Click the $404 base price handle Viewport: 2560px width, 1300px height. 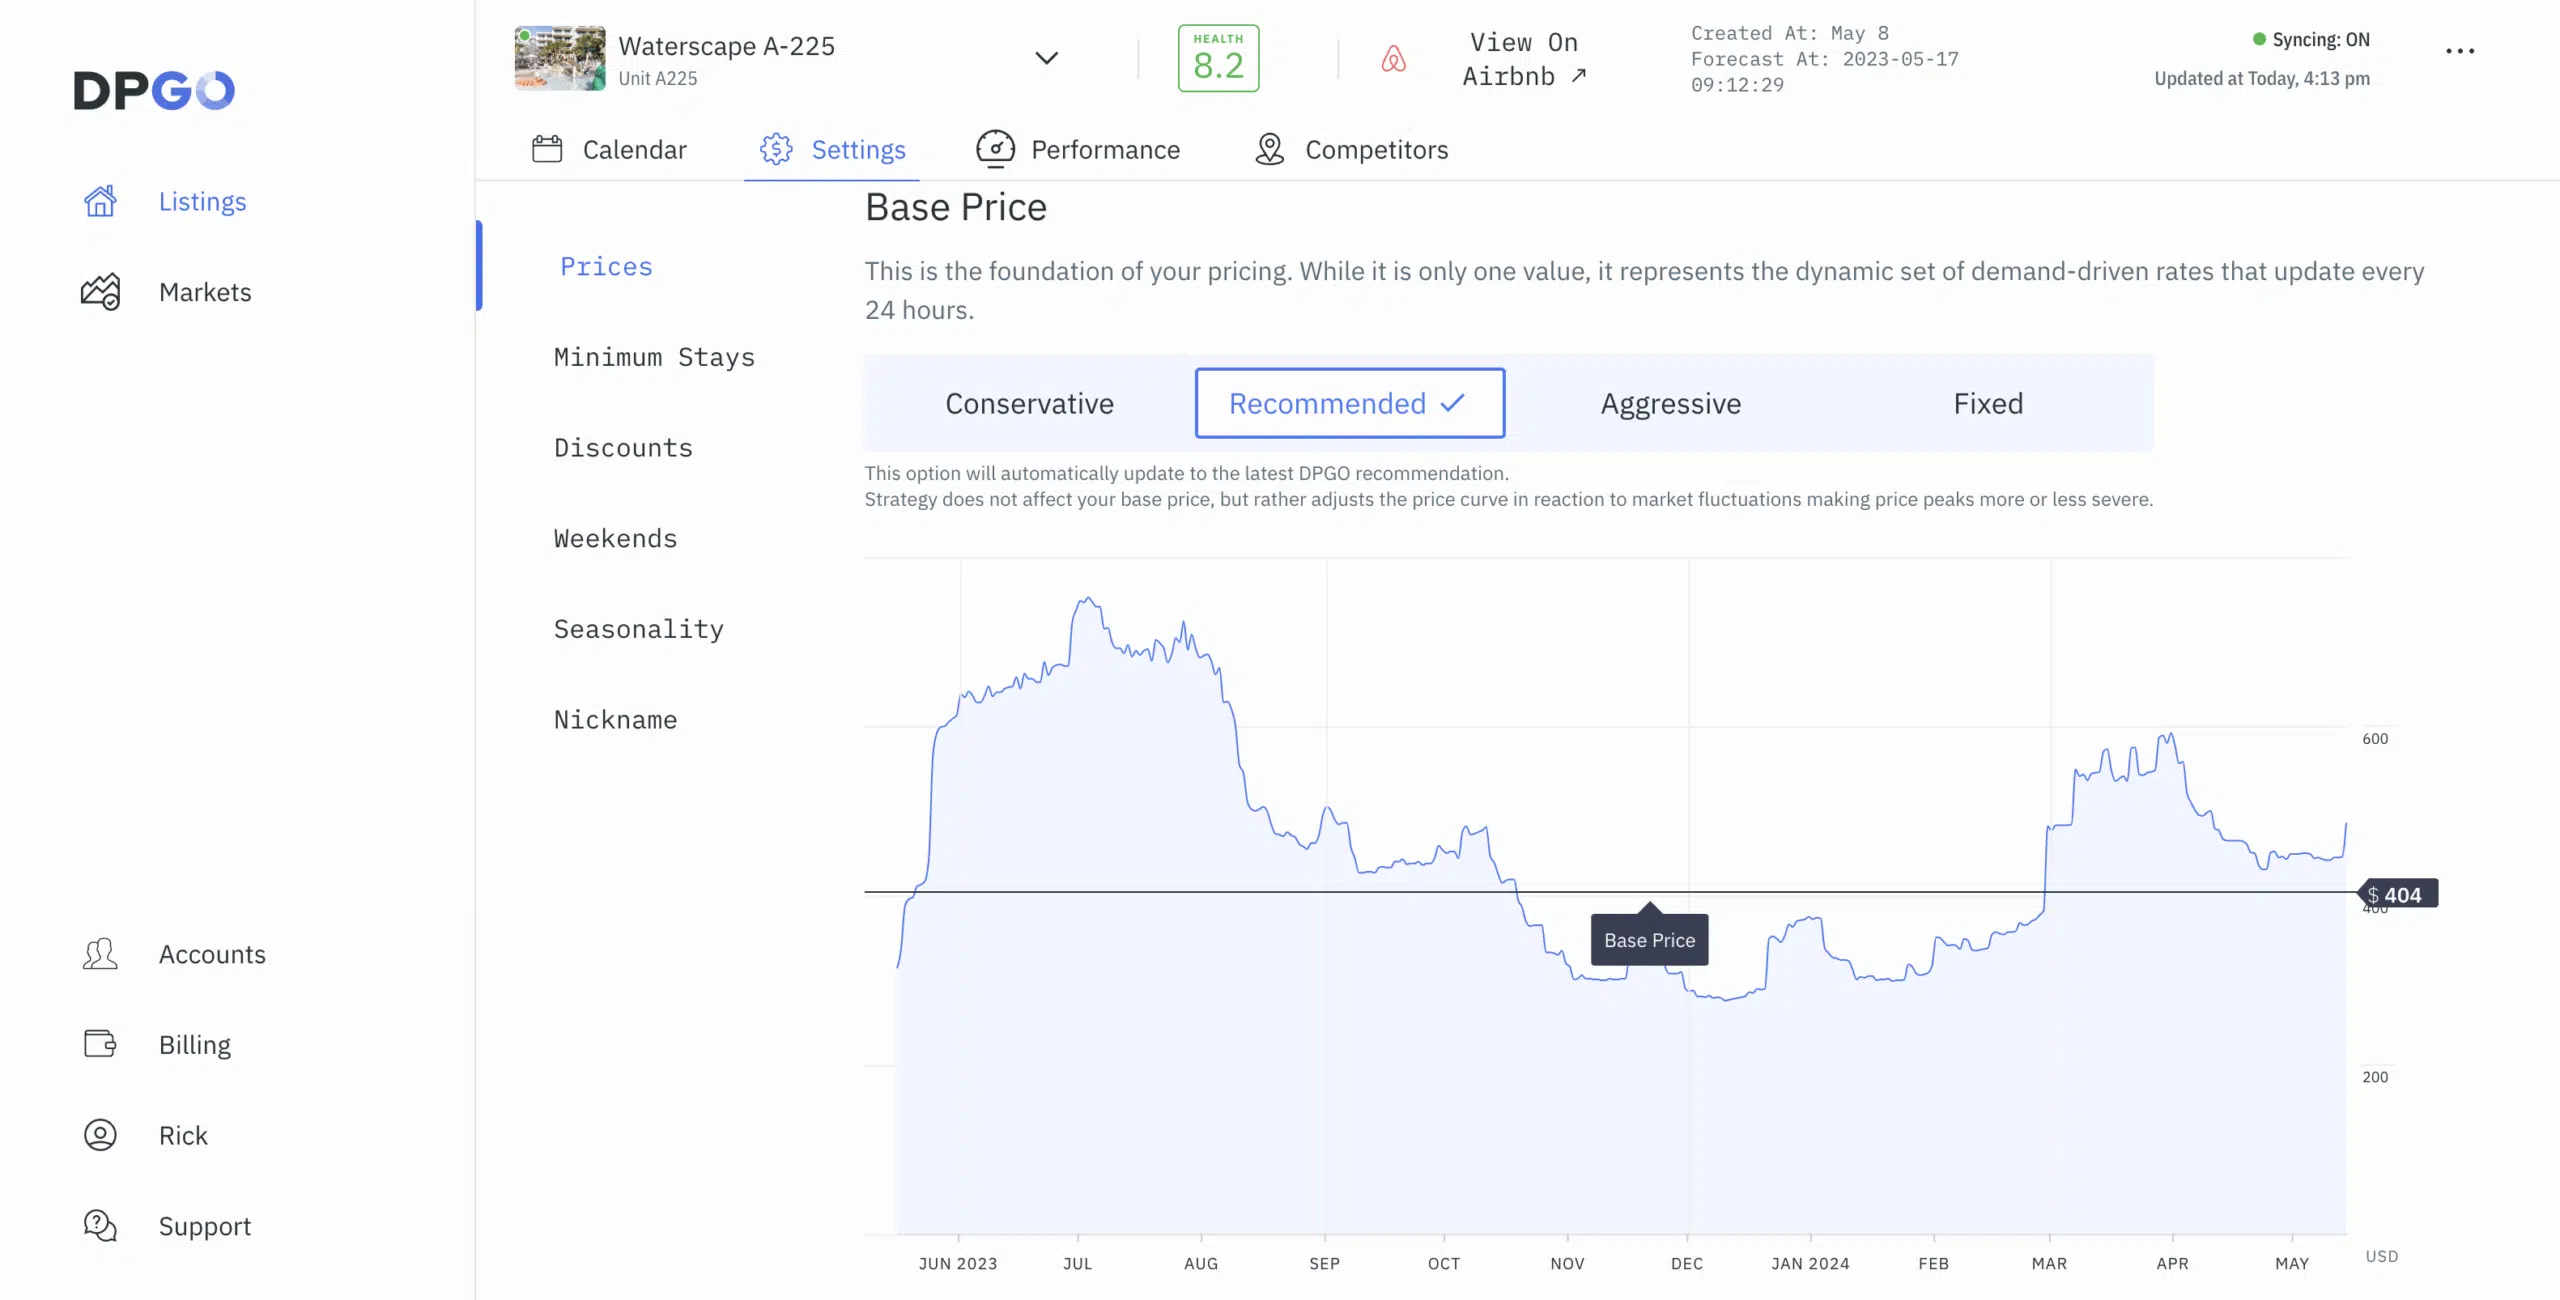[x=2399, y=894]
